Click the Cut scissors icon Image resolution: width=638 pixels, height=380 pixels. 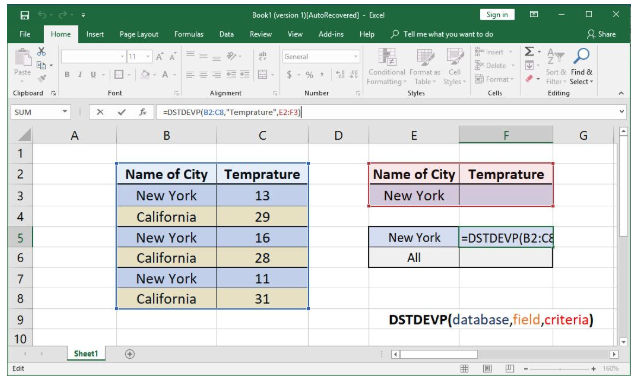(42, 52)
